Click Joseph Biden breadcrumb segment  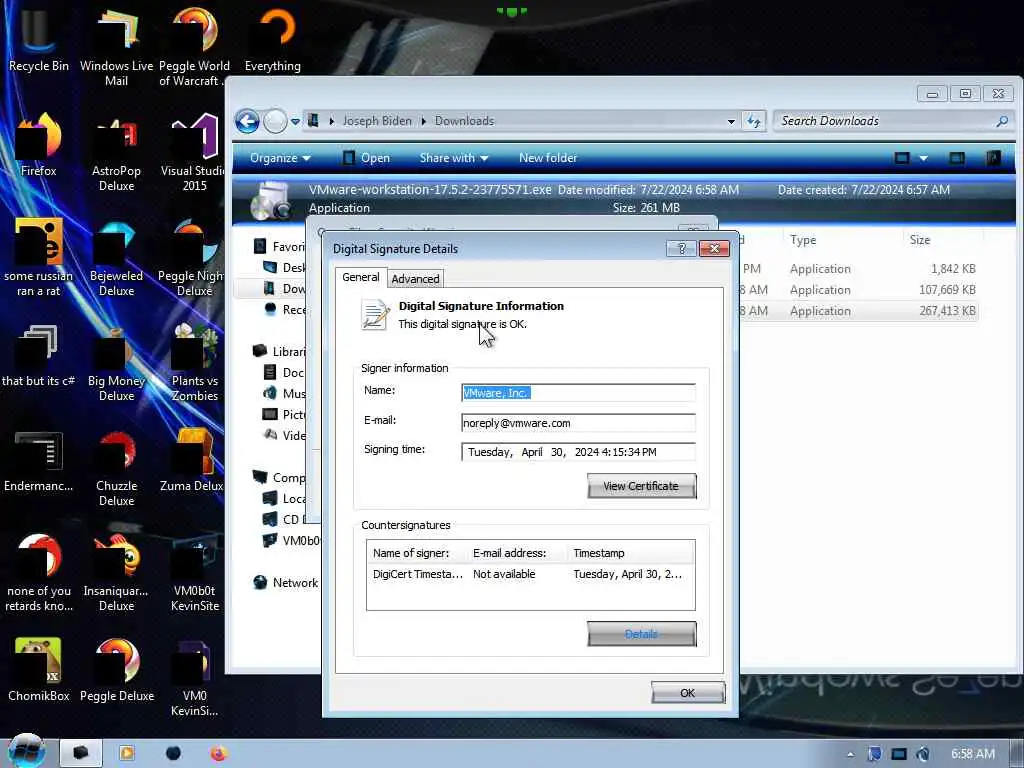coord(377,121)
